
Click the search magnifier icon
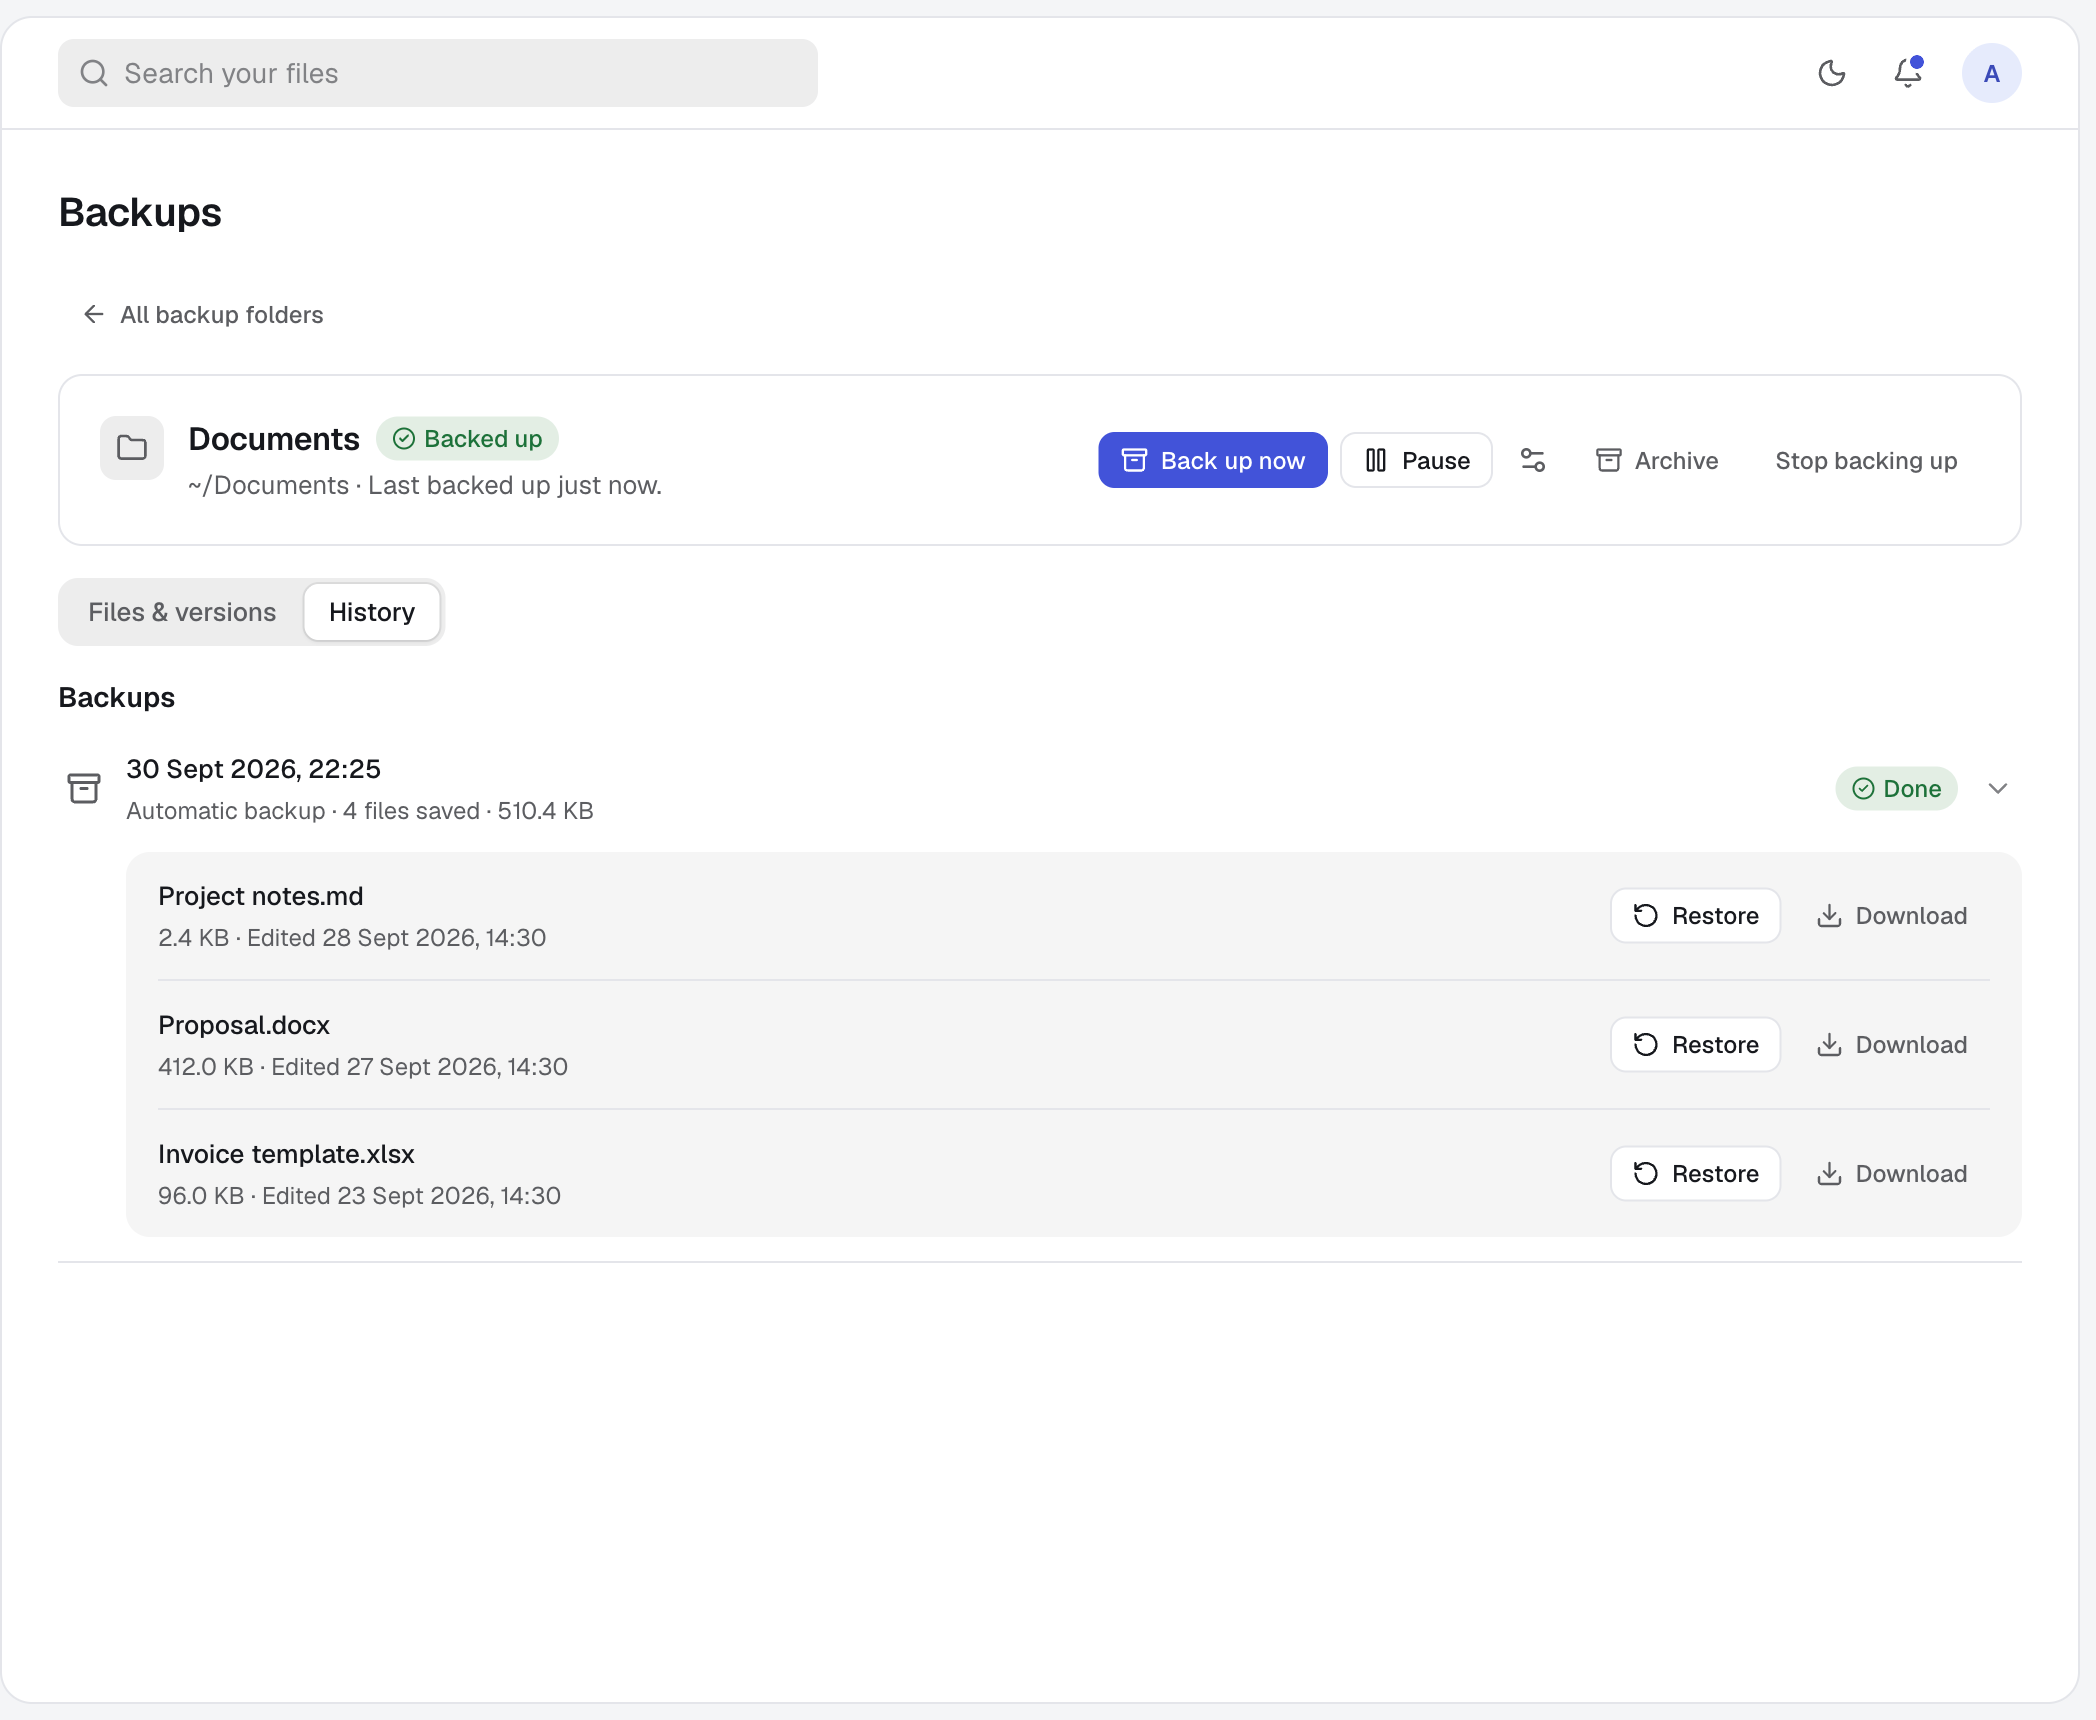click(94, 73)
